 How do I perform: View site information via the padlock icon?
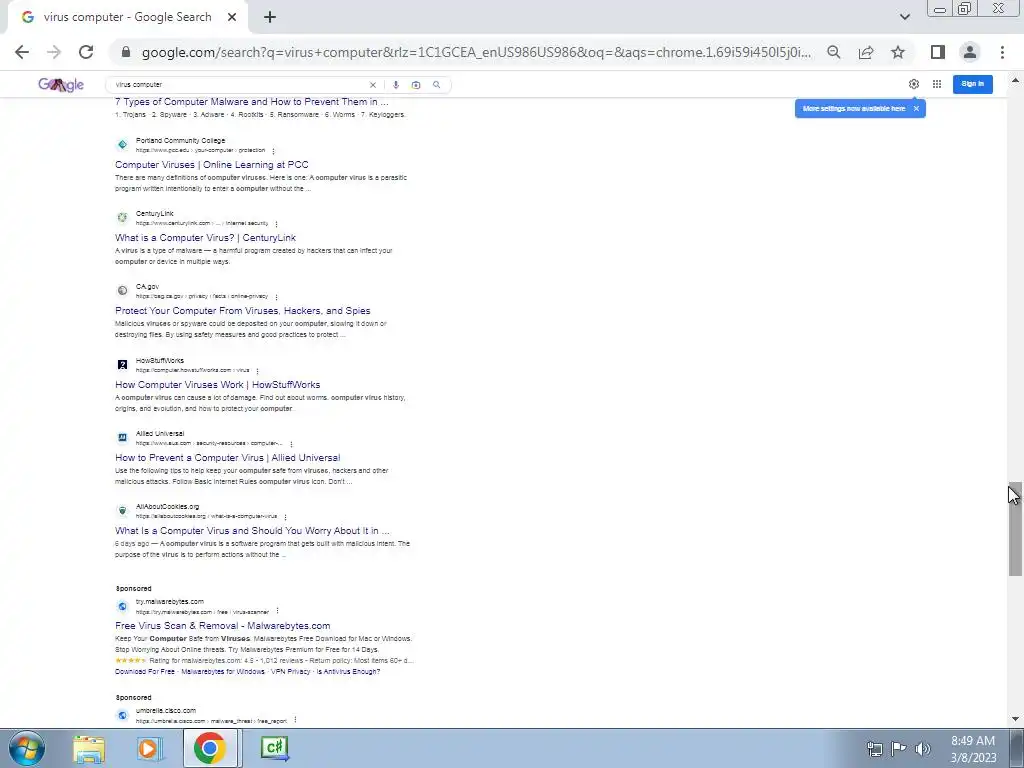126,52
